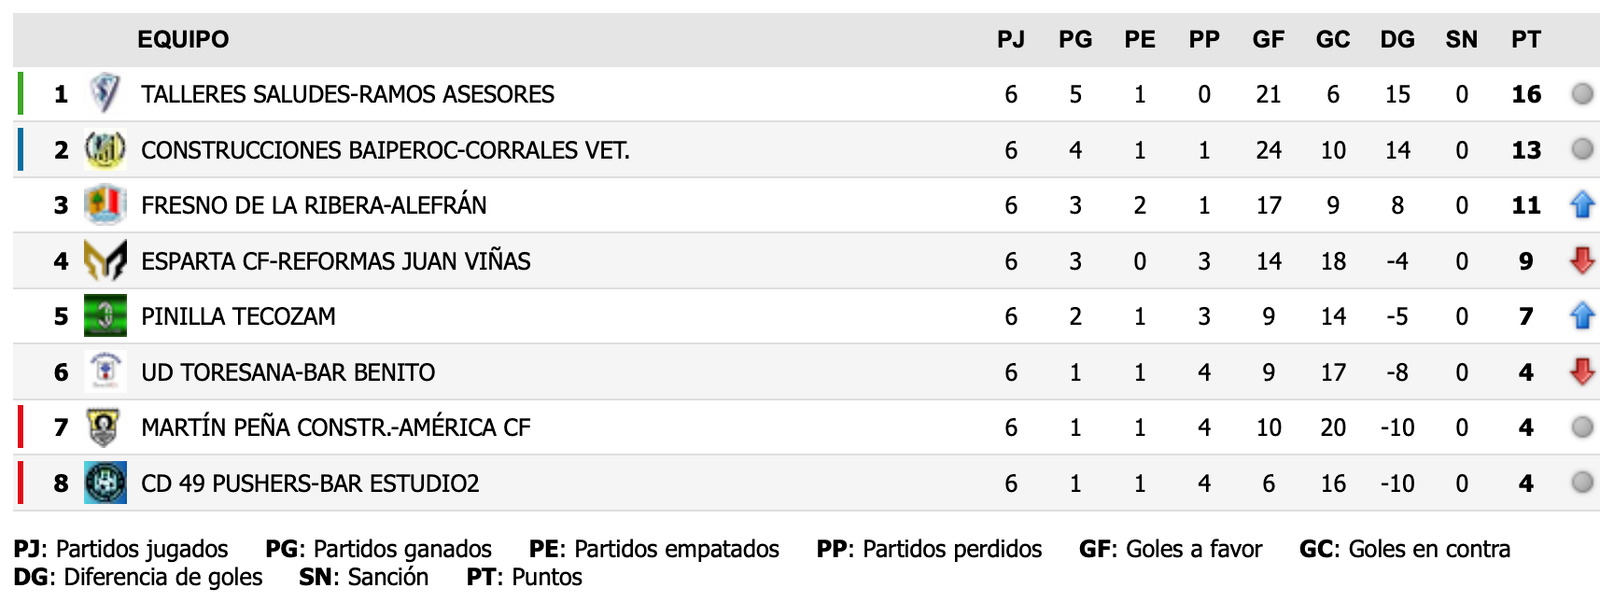Click the GF column header

[1268, 39]
